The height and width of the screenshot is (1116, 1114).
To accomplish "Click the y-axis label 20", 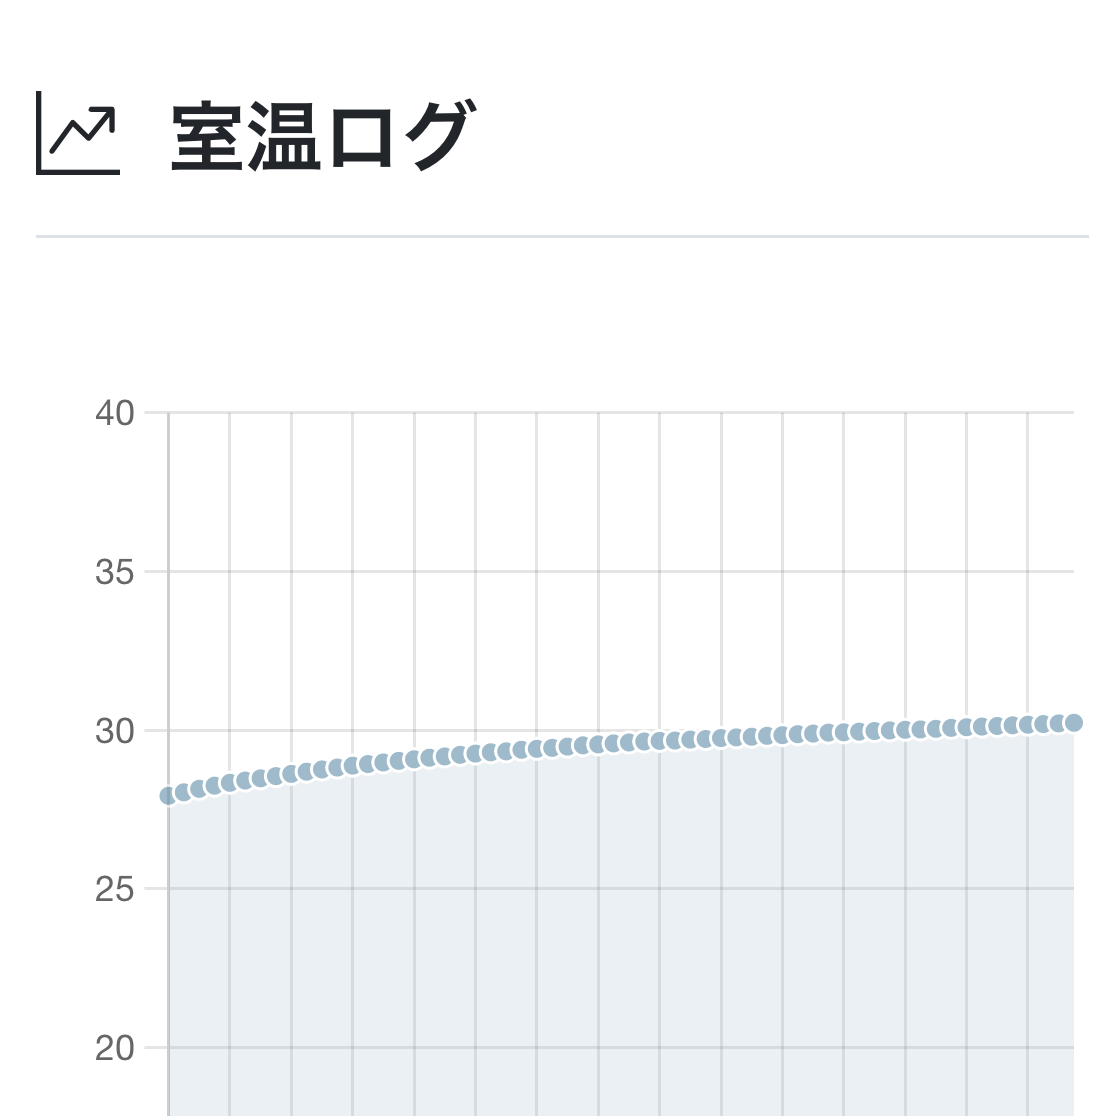I will [x=115, y=1048].
